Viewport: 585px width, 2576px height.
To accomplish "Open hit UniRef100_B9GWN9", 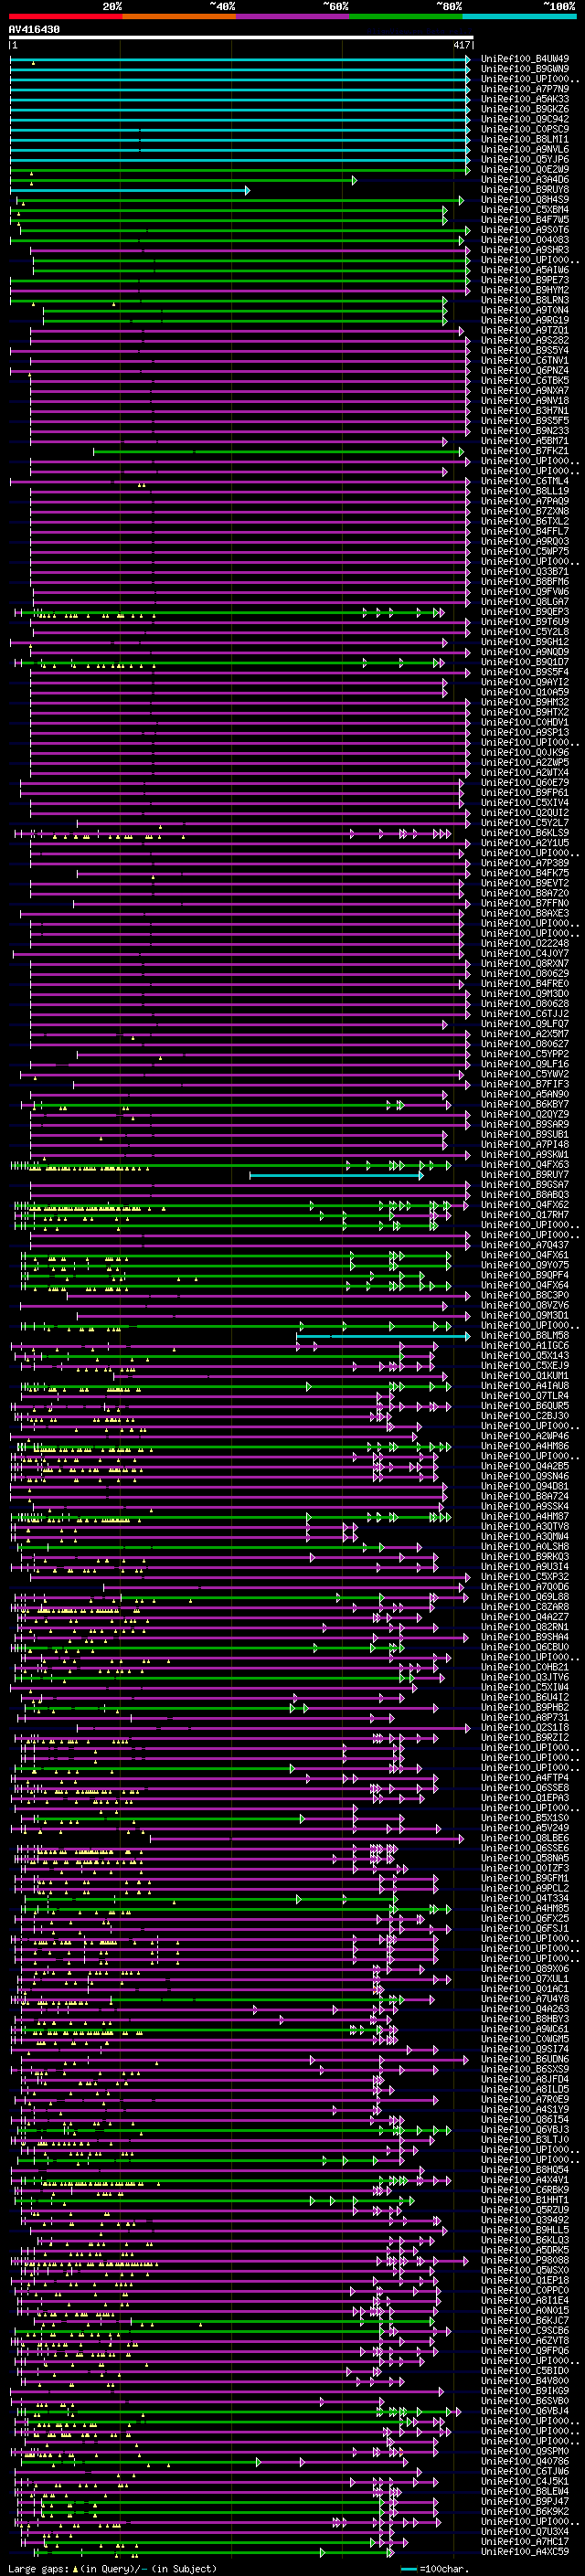I will 525,69.
